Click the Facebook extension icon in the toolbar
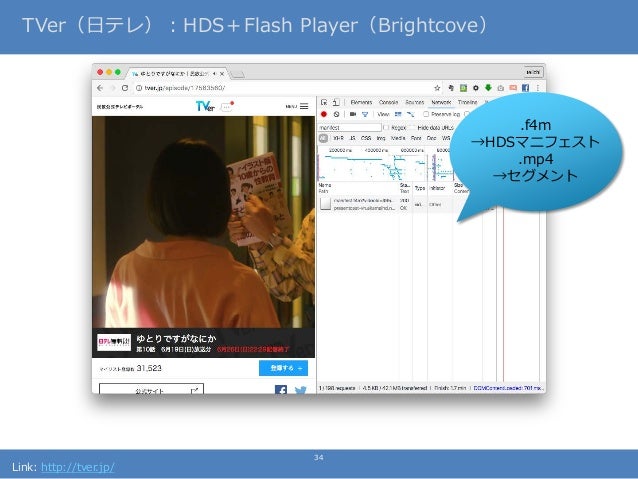The height and width of the screenshot is (479, 638). click(525, 88)
